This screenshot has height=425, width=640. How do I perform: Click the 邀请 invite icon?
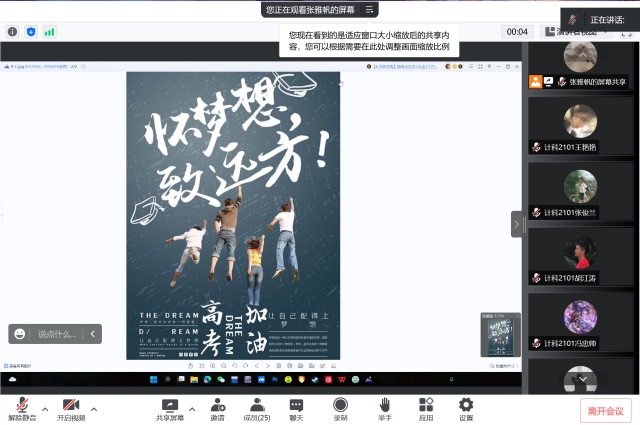tap(218, 409)
